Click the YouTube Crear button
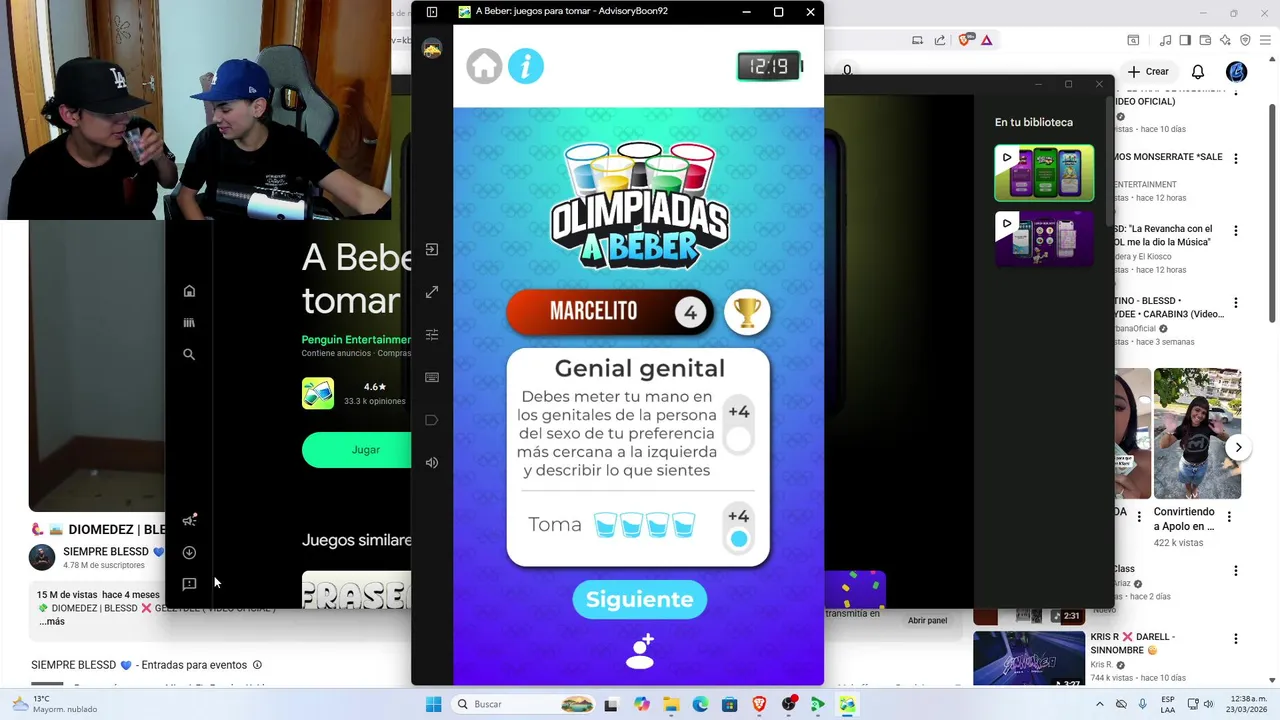The width and height of the screenshot is (1280, 720). pos(1148,72)
